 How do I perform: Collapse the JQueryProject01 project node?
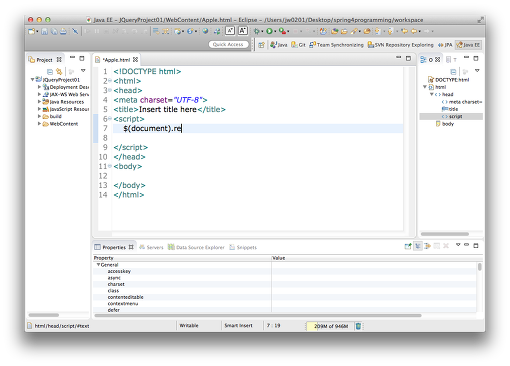[x=32, y=80]
